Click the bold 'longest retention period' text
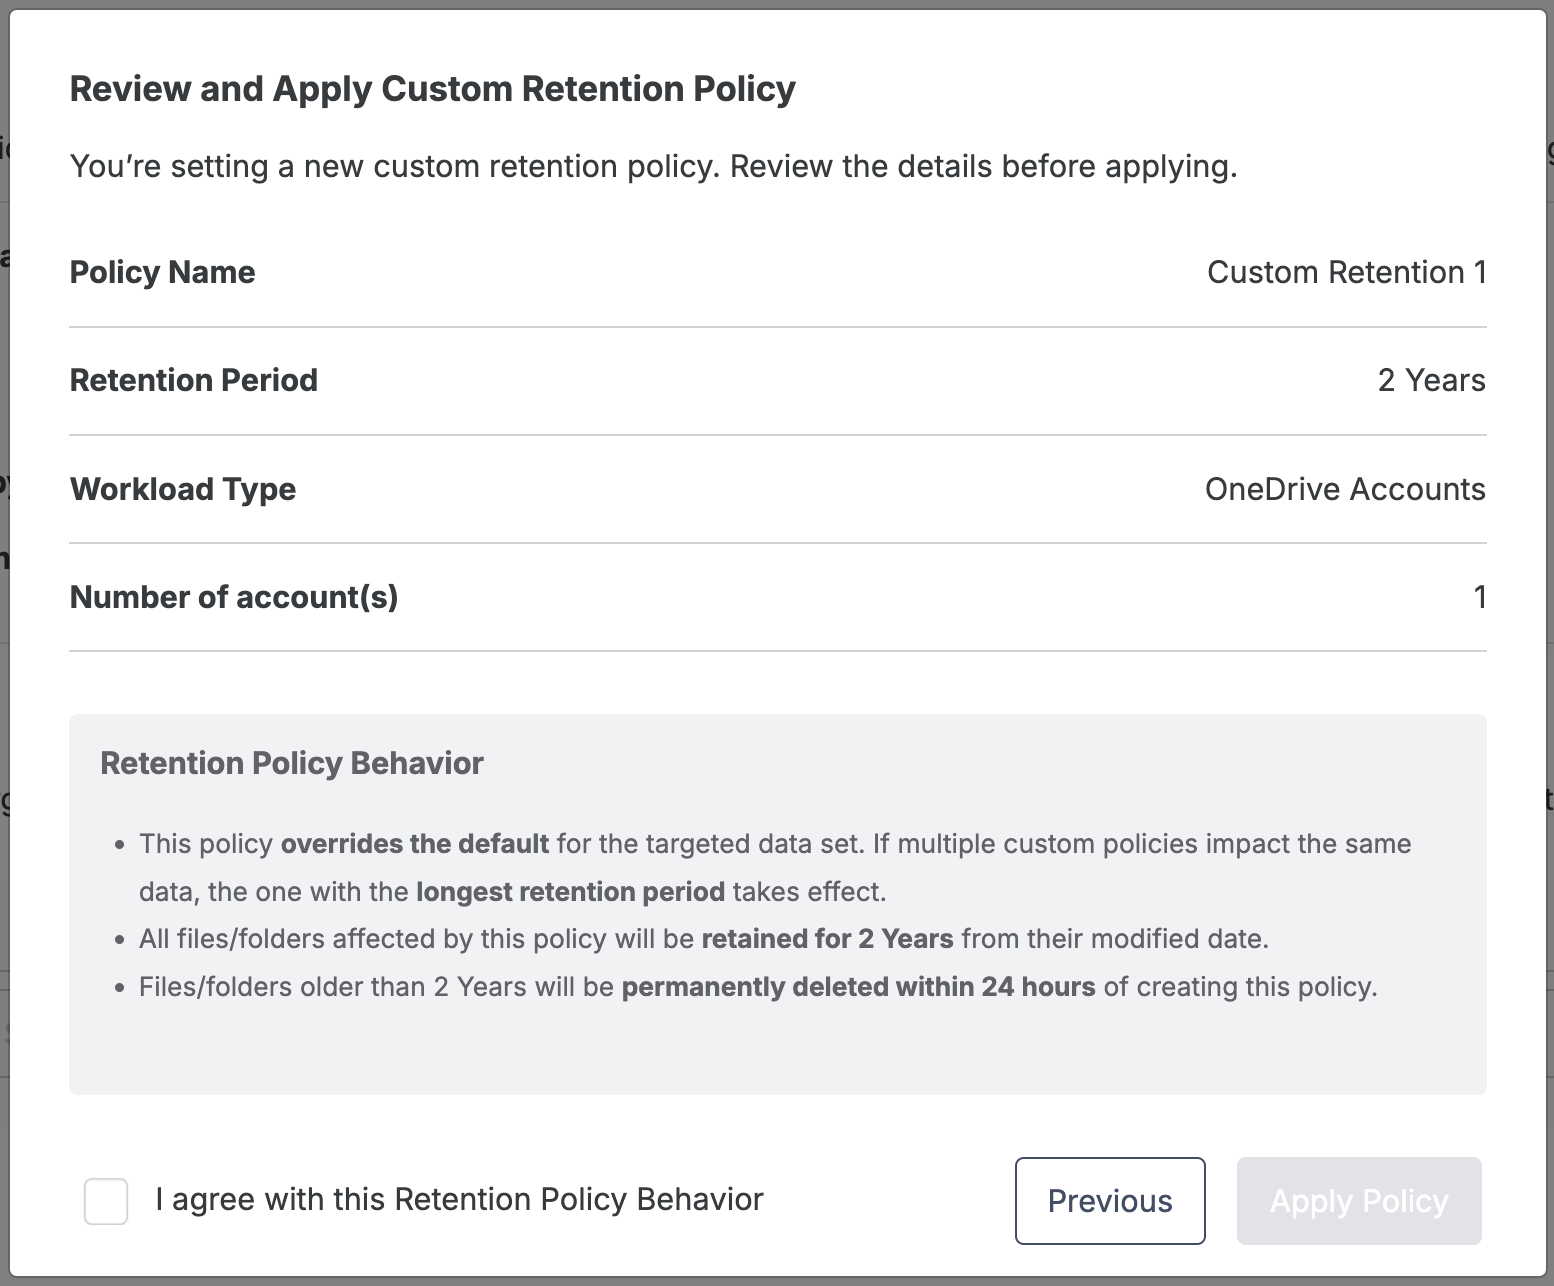The image size is (1554, 1286). (570, 892)
